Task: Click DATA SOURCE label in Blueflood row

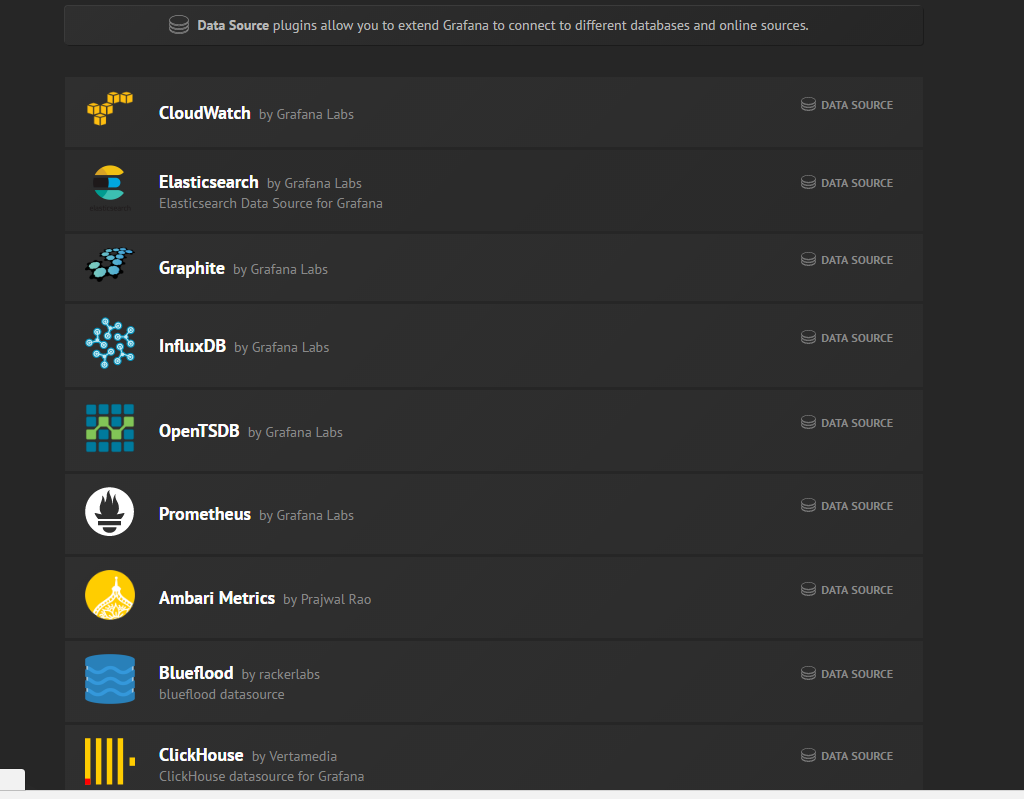Action: [857, 674]
